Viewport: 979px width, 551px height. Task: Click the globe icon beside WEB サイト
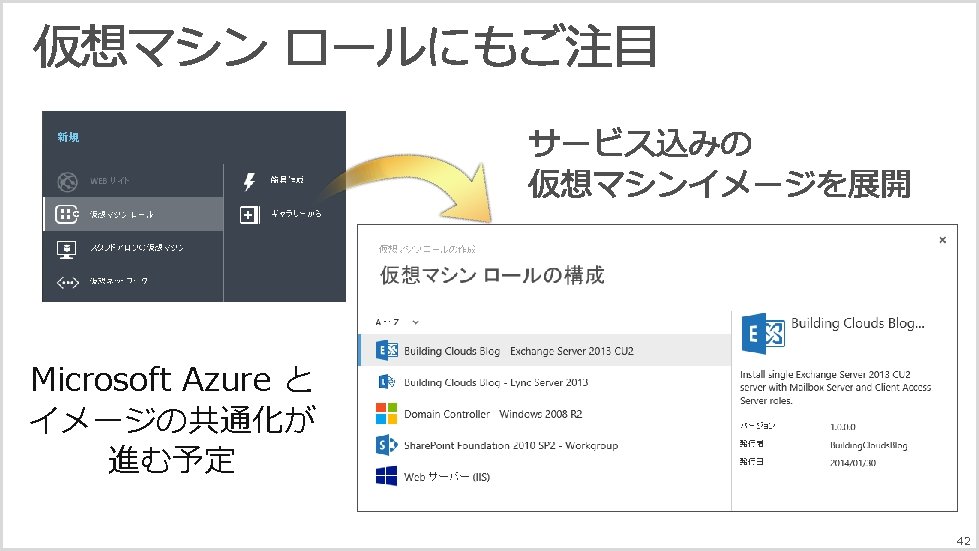pos(67,182)
